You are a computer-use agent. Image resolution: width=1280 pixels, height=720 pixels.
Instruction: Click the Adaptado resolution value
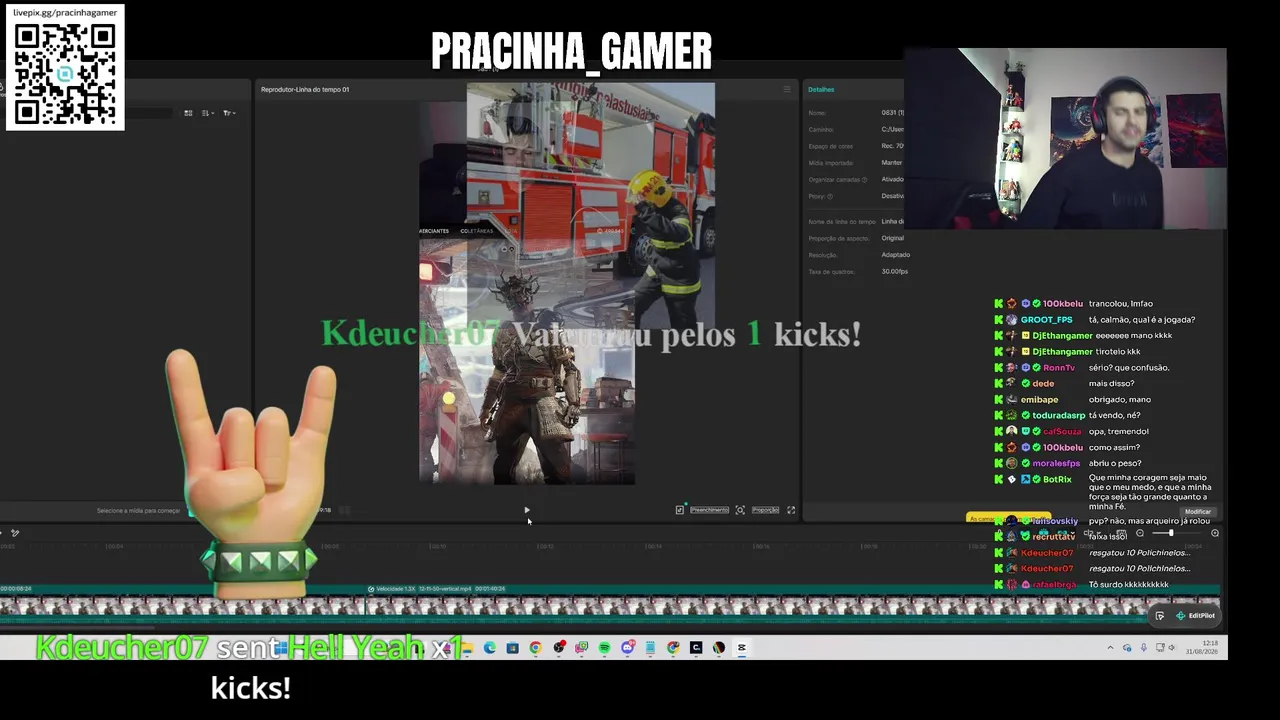pos(895,255)
